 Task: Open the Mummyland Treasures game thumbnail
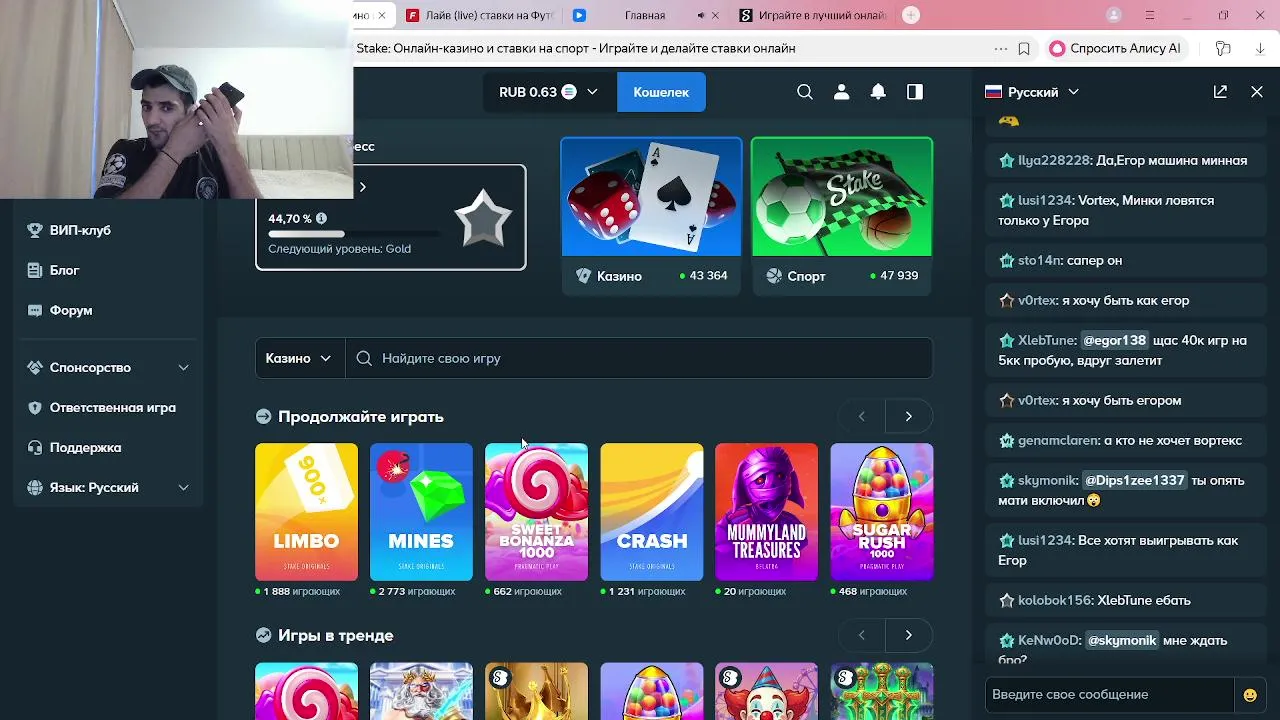(767, 512)
